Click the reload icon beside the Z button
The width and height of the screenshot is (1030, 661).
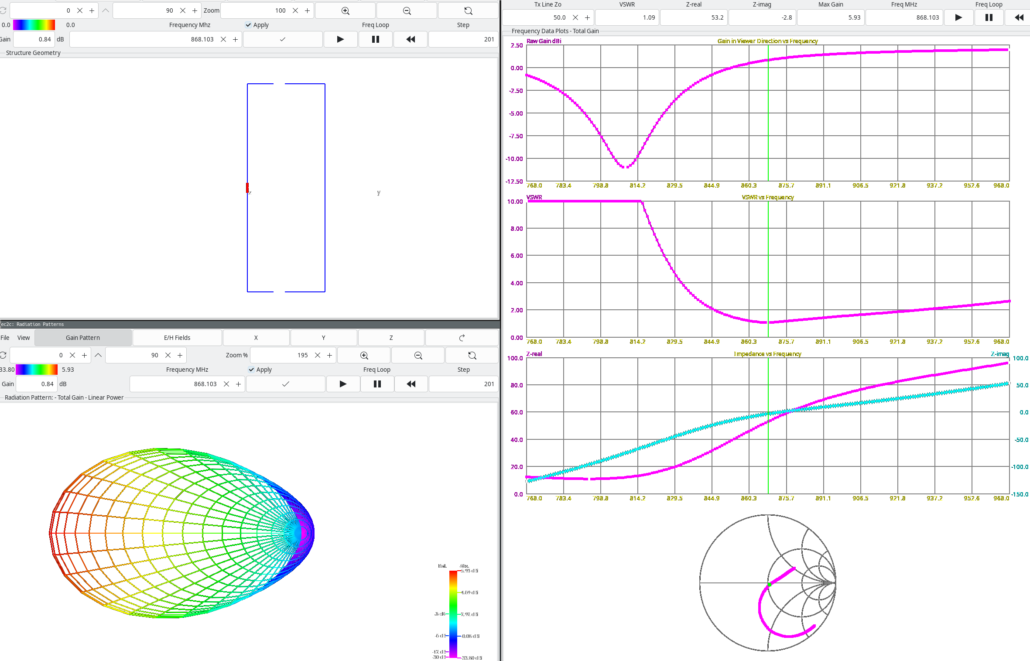pyautogui.click(x=462, y=338)
